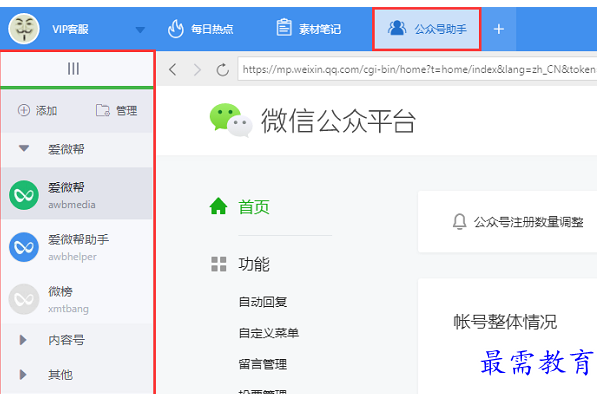Screen dimensions: 602x394
Task: Click the 管理 folder icon
Action: pyautogui.click(x=103, y=110)
